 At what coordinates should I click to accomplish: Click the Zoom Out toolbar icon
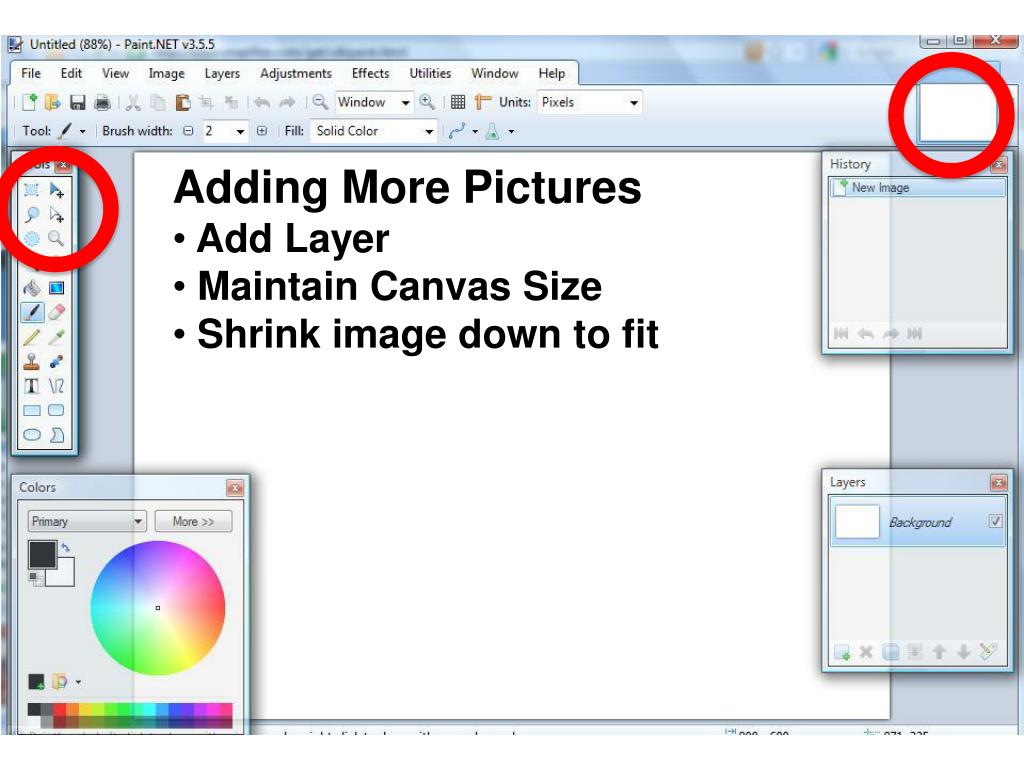click(x=320, y=102)
